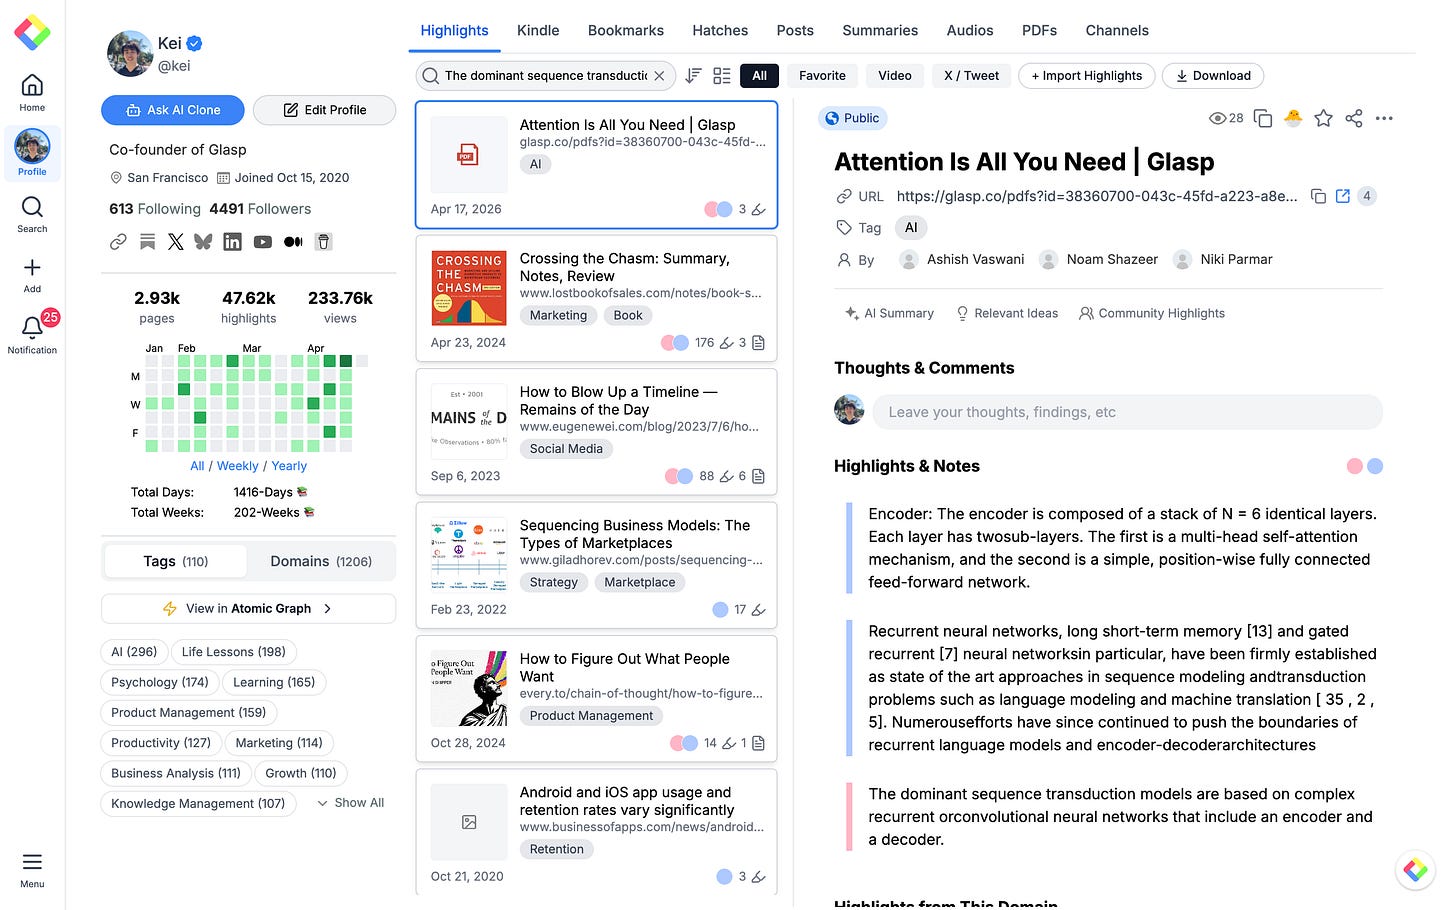Click the star icon to favorite the article

[1323, 118]
